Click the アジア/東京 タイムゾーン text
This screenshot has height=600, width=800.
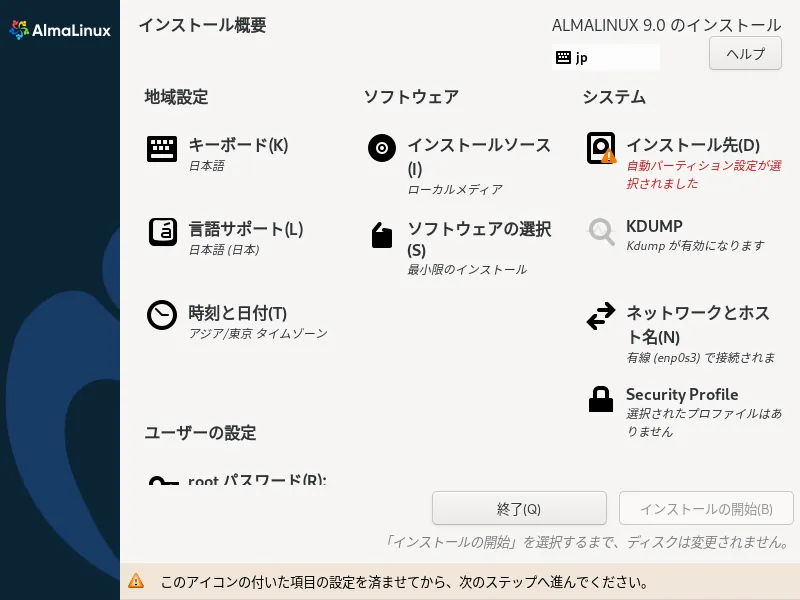(x=258, y=334)
